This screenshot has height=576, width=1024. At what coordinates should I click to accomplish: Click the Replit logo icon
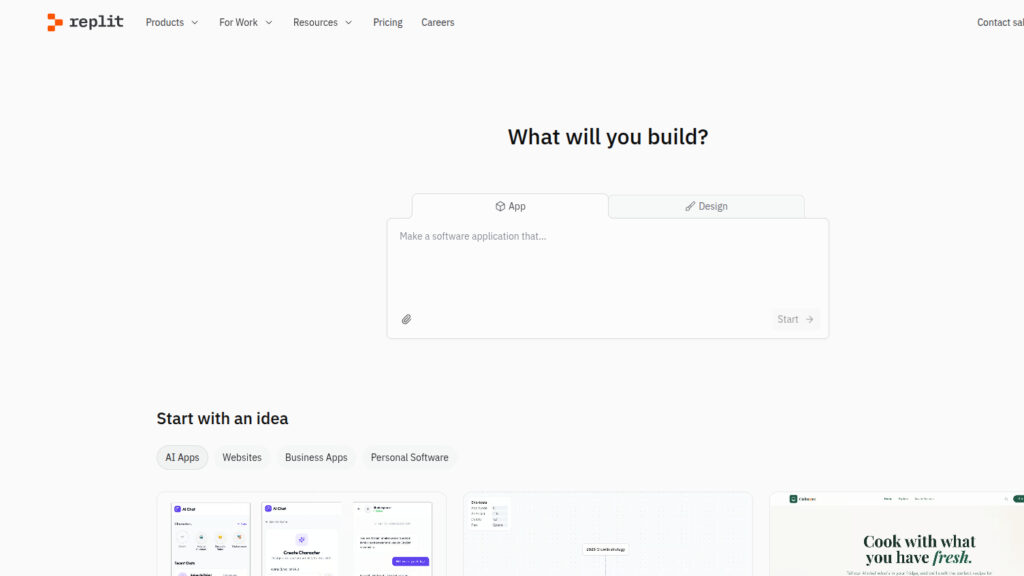[55, 22]
